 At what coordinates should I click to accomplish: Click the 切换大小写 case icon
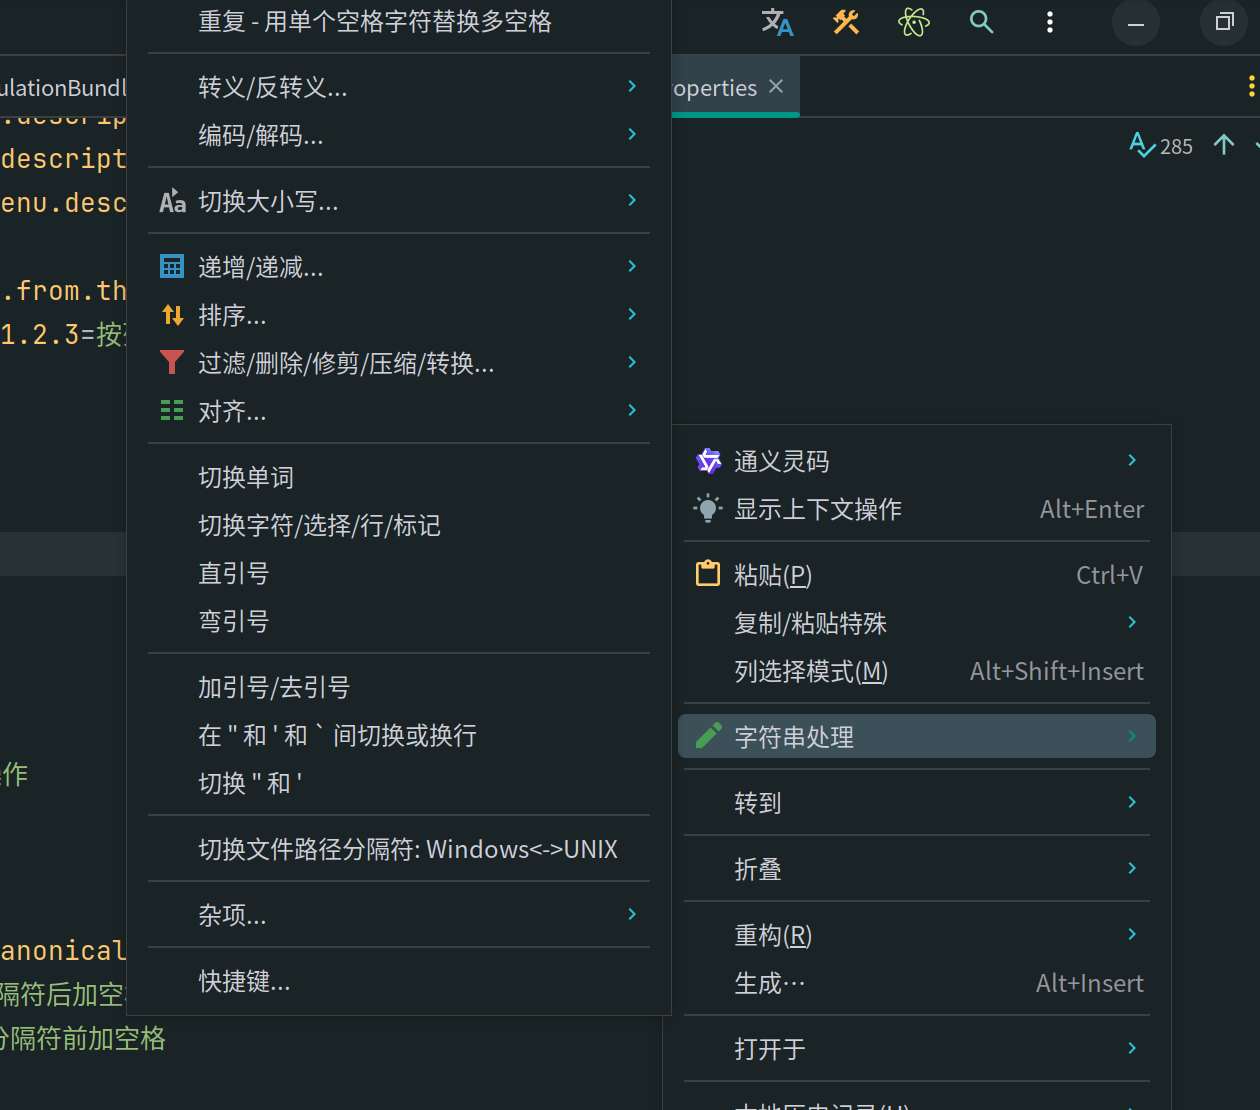[173, 201]
